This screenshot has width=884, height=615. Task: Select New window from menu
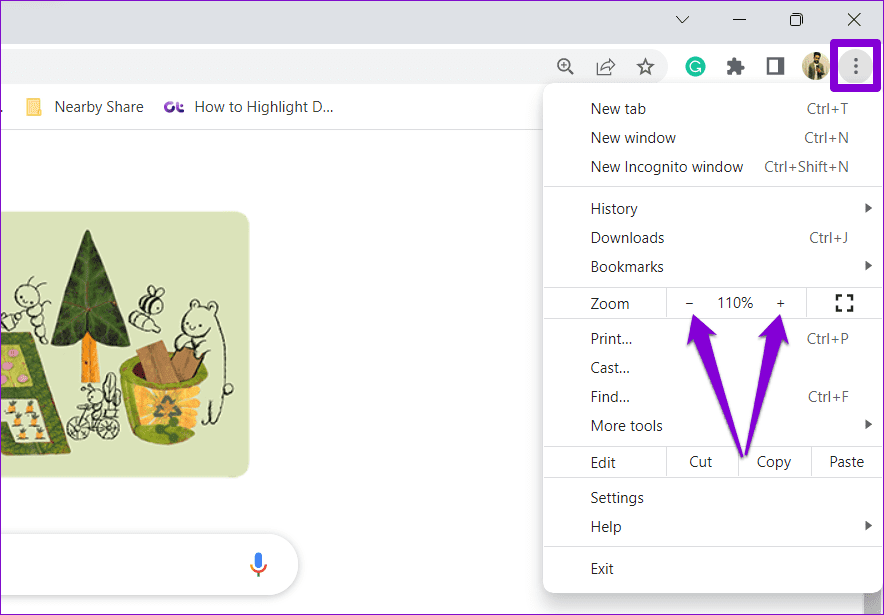(713, 138)
